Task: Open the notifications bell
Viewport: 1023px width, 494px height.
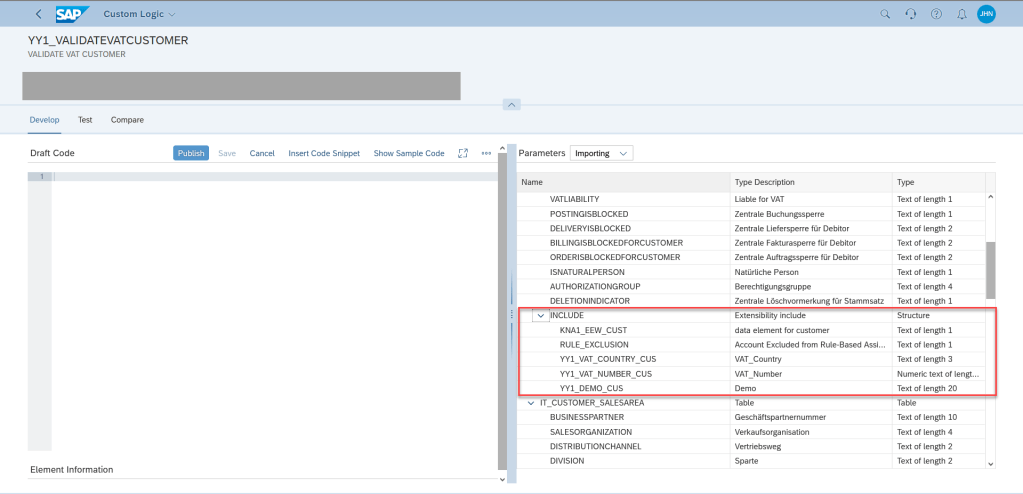Action: click(961, 14)
